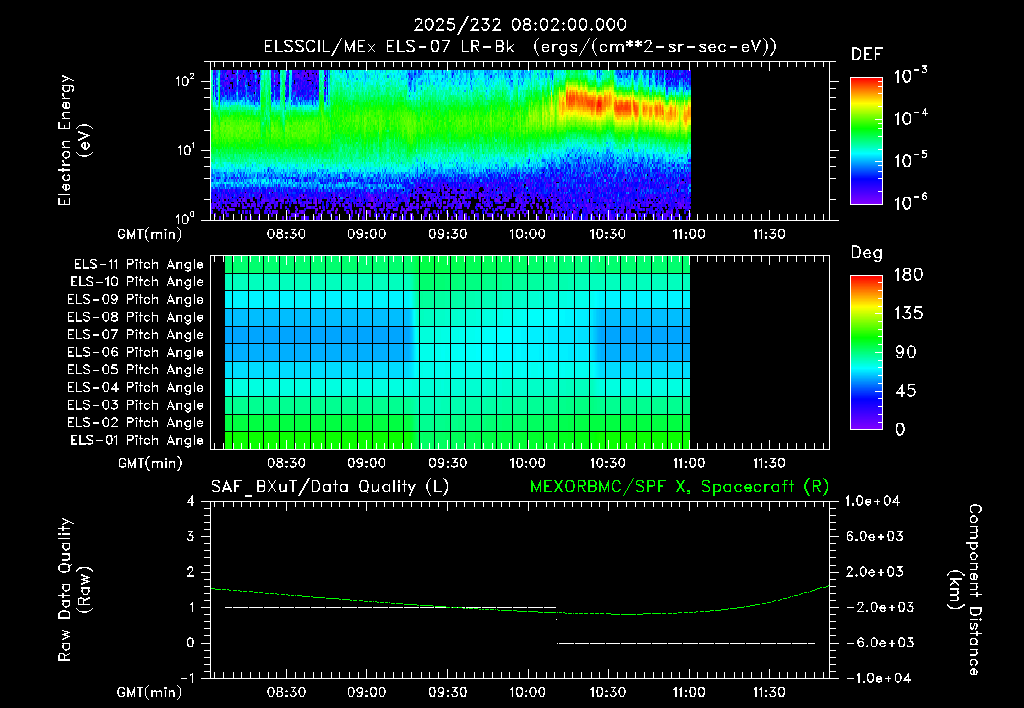This screenshot has width=1024, height=708.
Task: Click the 10^1 energy axis tick label
Action: coord(185,150)
